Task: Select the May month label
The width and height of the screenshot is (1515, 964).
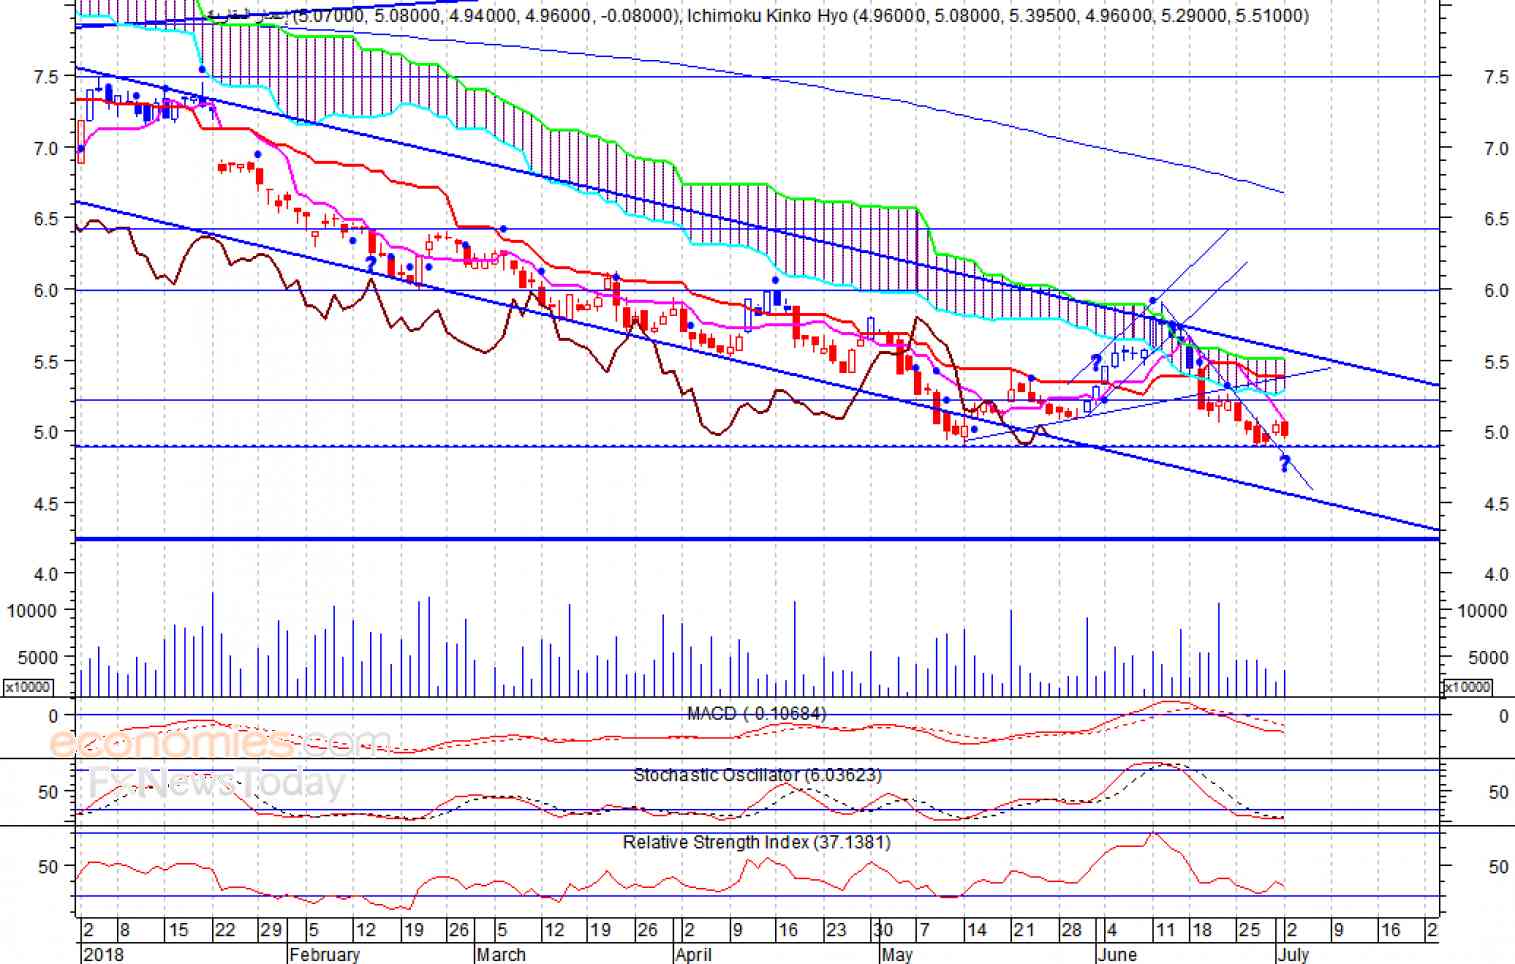Action: tap(897, 954)
